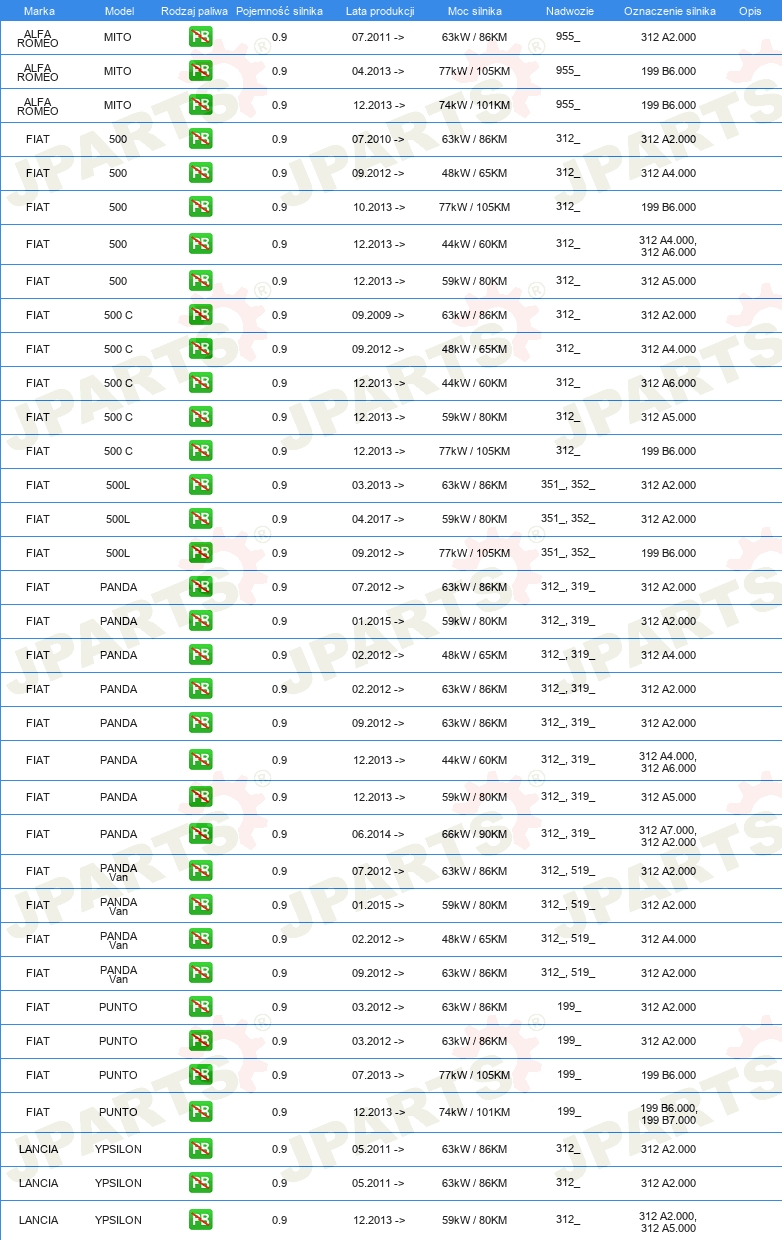Click 'PUNTO' model cell in 12.2013 row
The image size is (782, 1240).
[118, 1112]
